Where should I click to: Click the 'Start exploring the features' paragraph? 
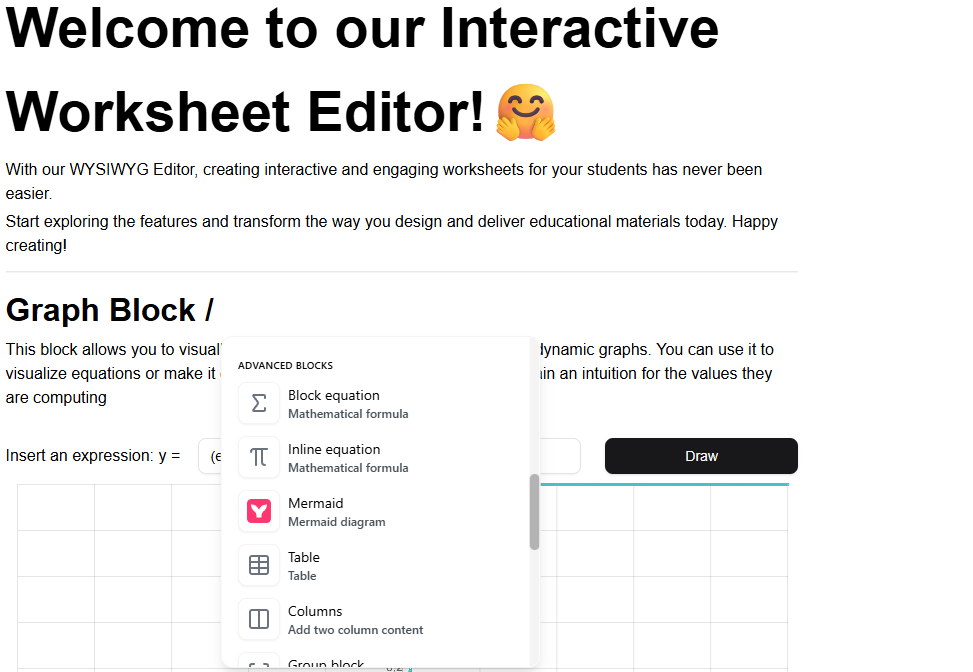(x=391, y=222)
